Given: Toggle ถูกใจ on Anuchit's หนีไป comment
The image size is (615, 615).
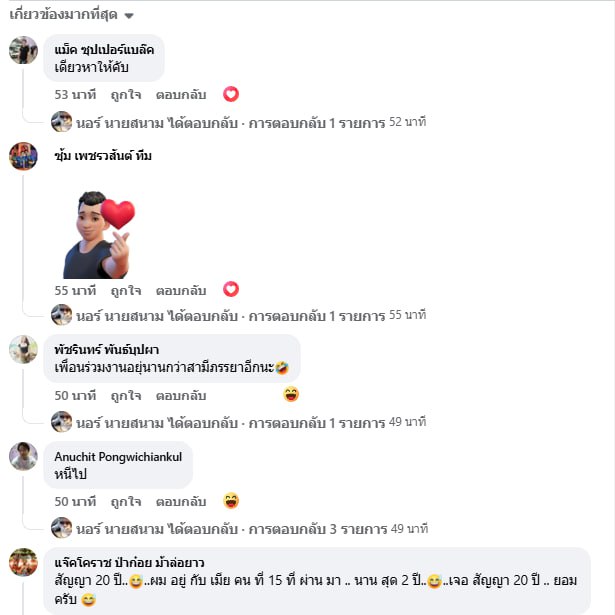Looking at the screenshot, I should coord(126,501).
